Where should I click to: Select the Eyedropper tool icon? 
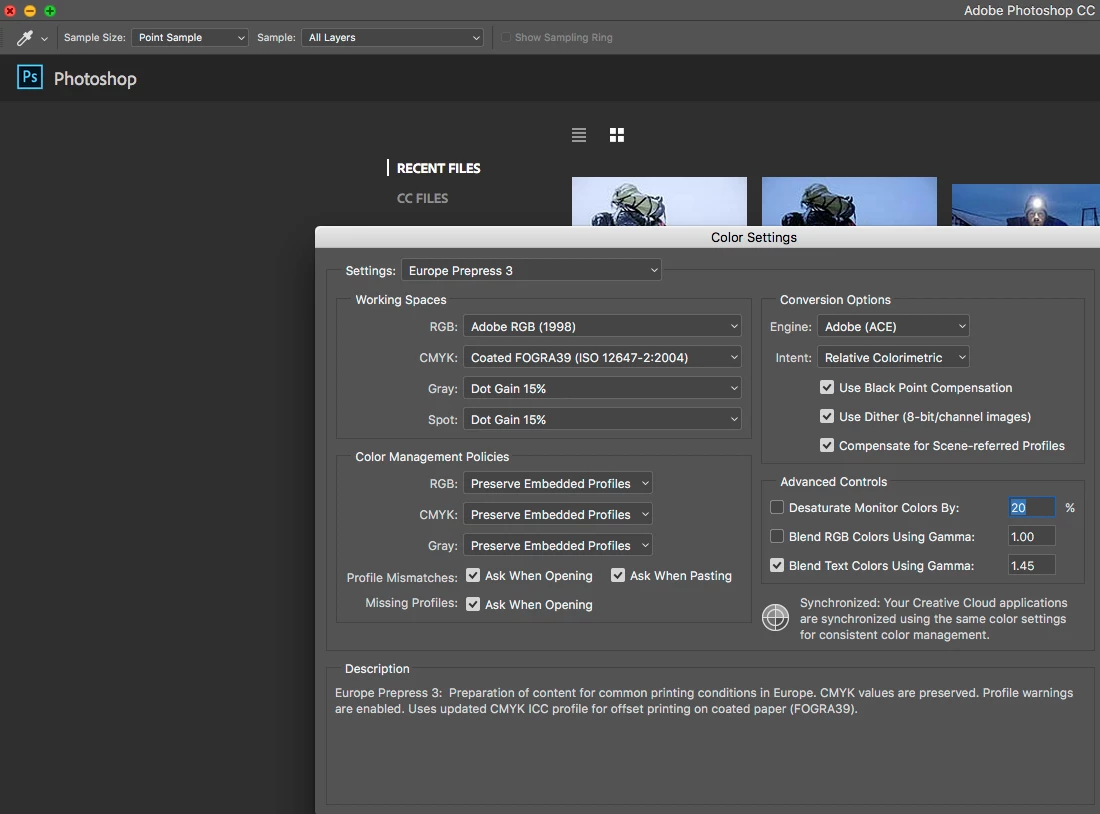click(x=25, y=38)
